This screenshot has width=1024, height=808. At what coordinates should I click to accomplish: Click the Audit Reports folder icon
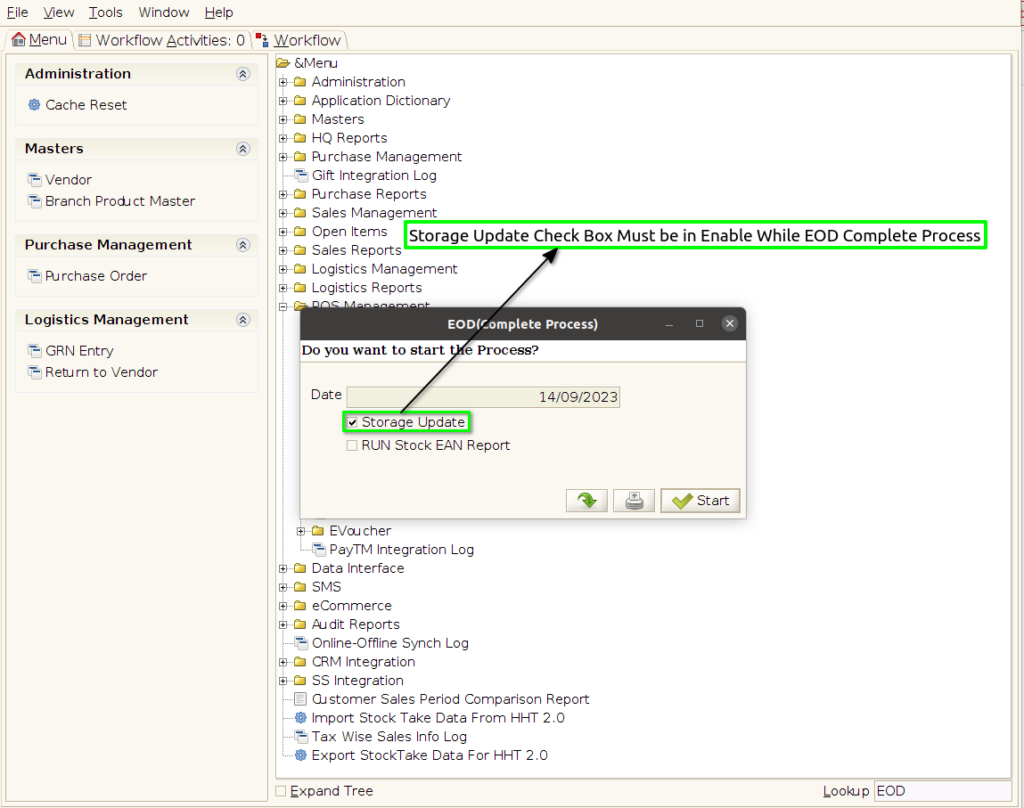(300, 624)
